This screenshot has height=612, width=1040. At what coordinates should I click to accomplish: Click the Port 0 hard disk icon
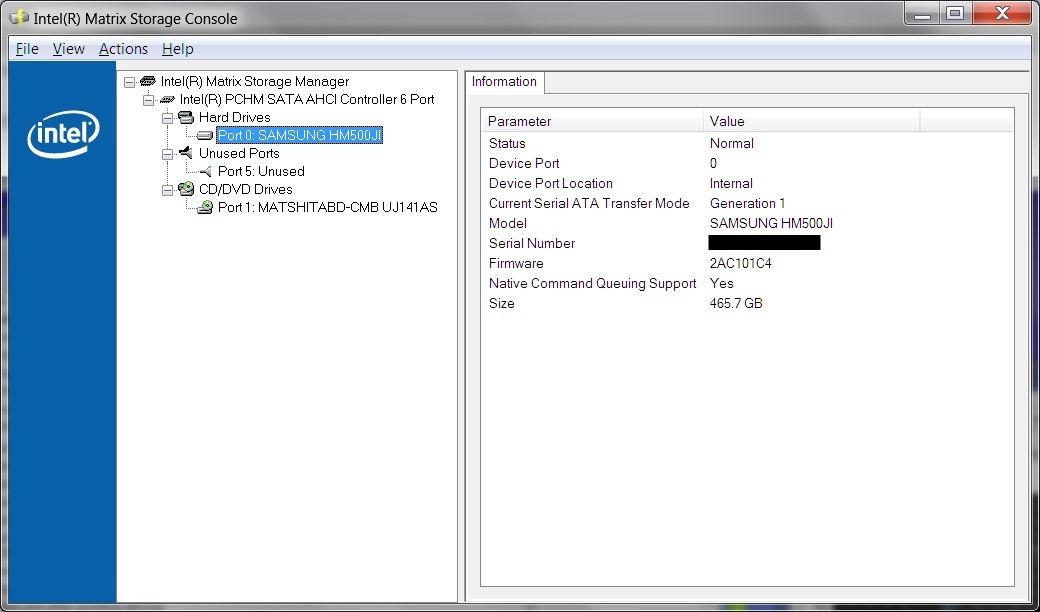[205, 135]
